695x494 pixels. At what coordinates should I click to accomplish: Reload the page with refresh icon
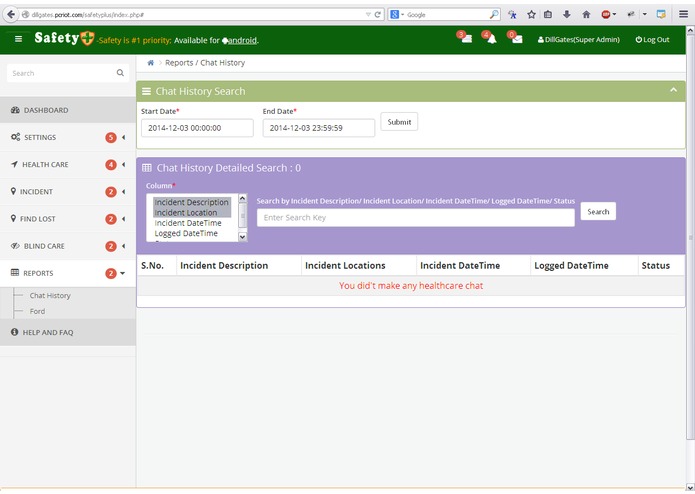pyautogui.click(x=378, y=15)
